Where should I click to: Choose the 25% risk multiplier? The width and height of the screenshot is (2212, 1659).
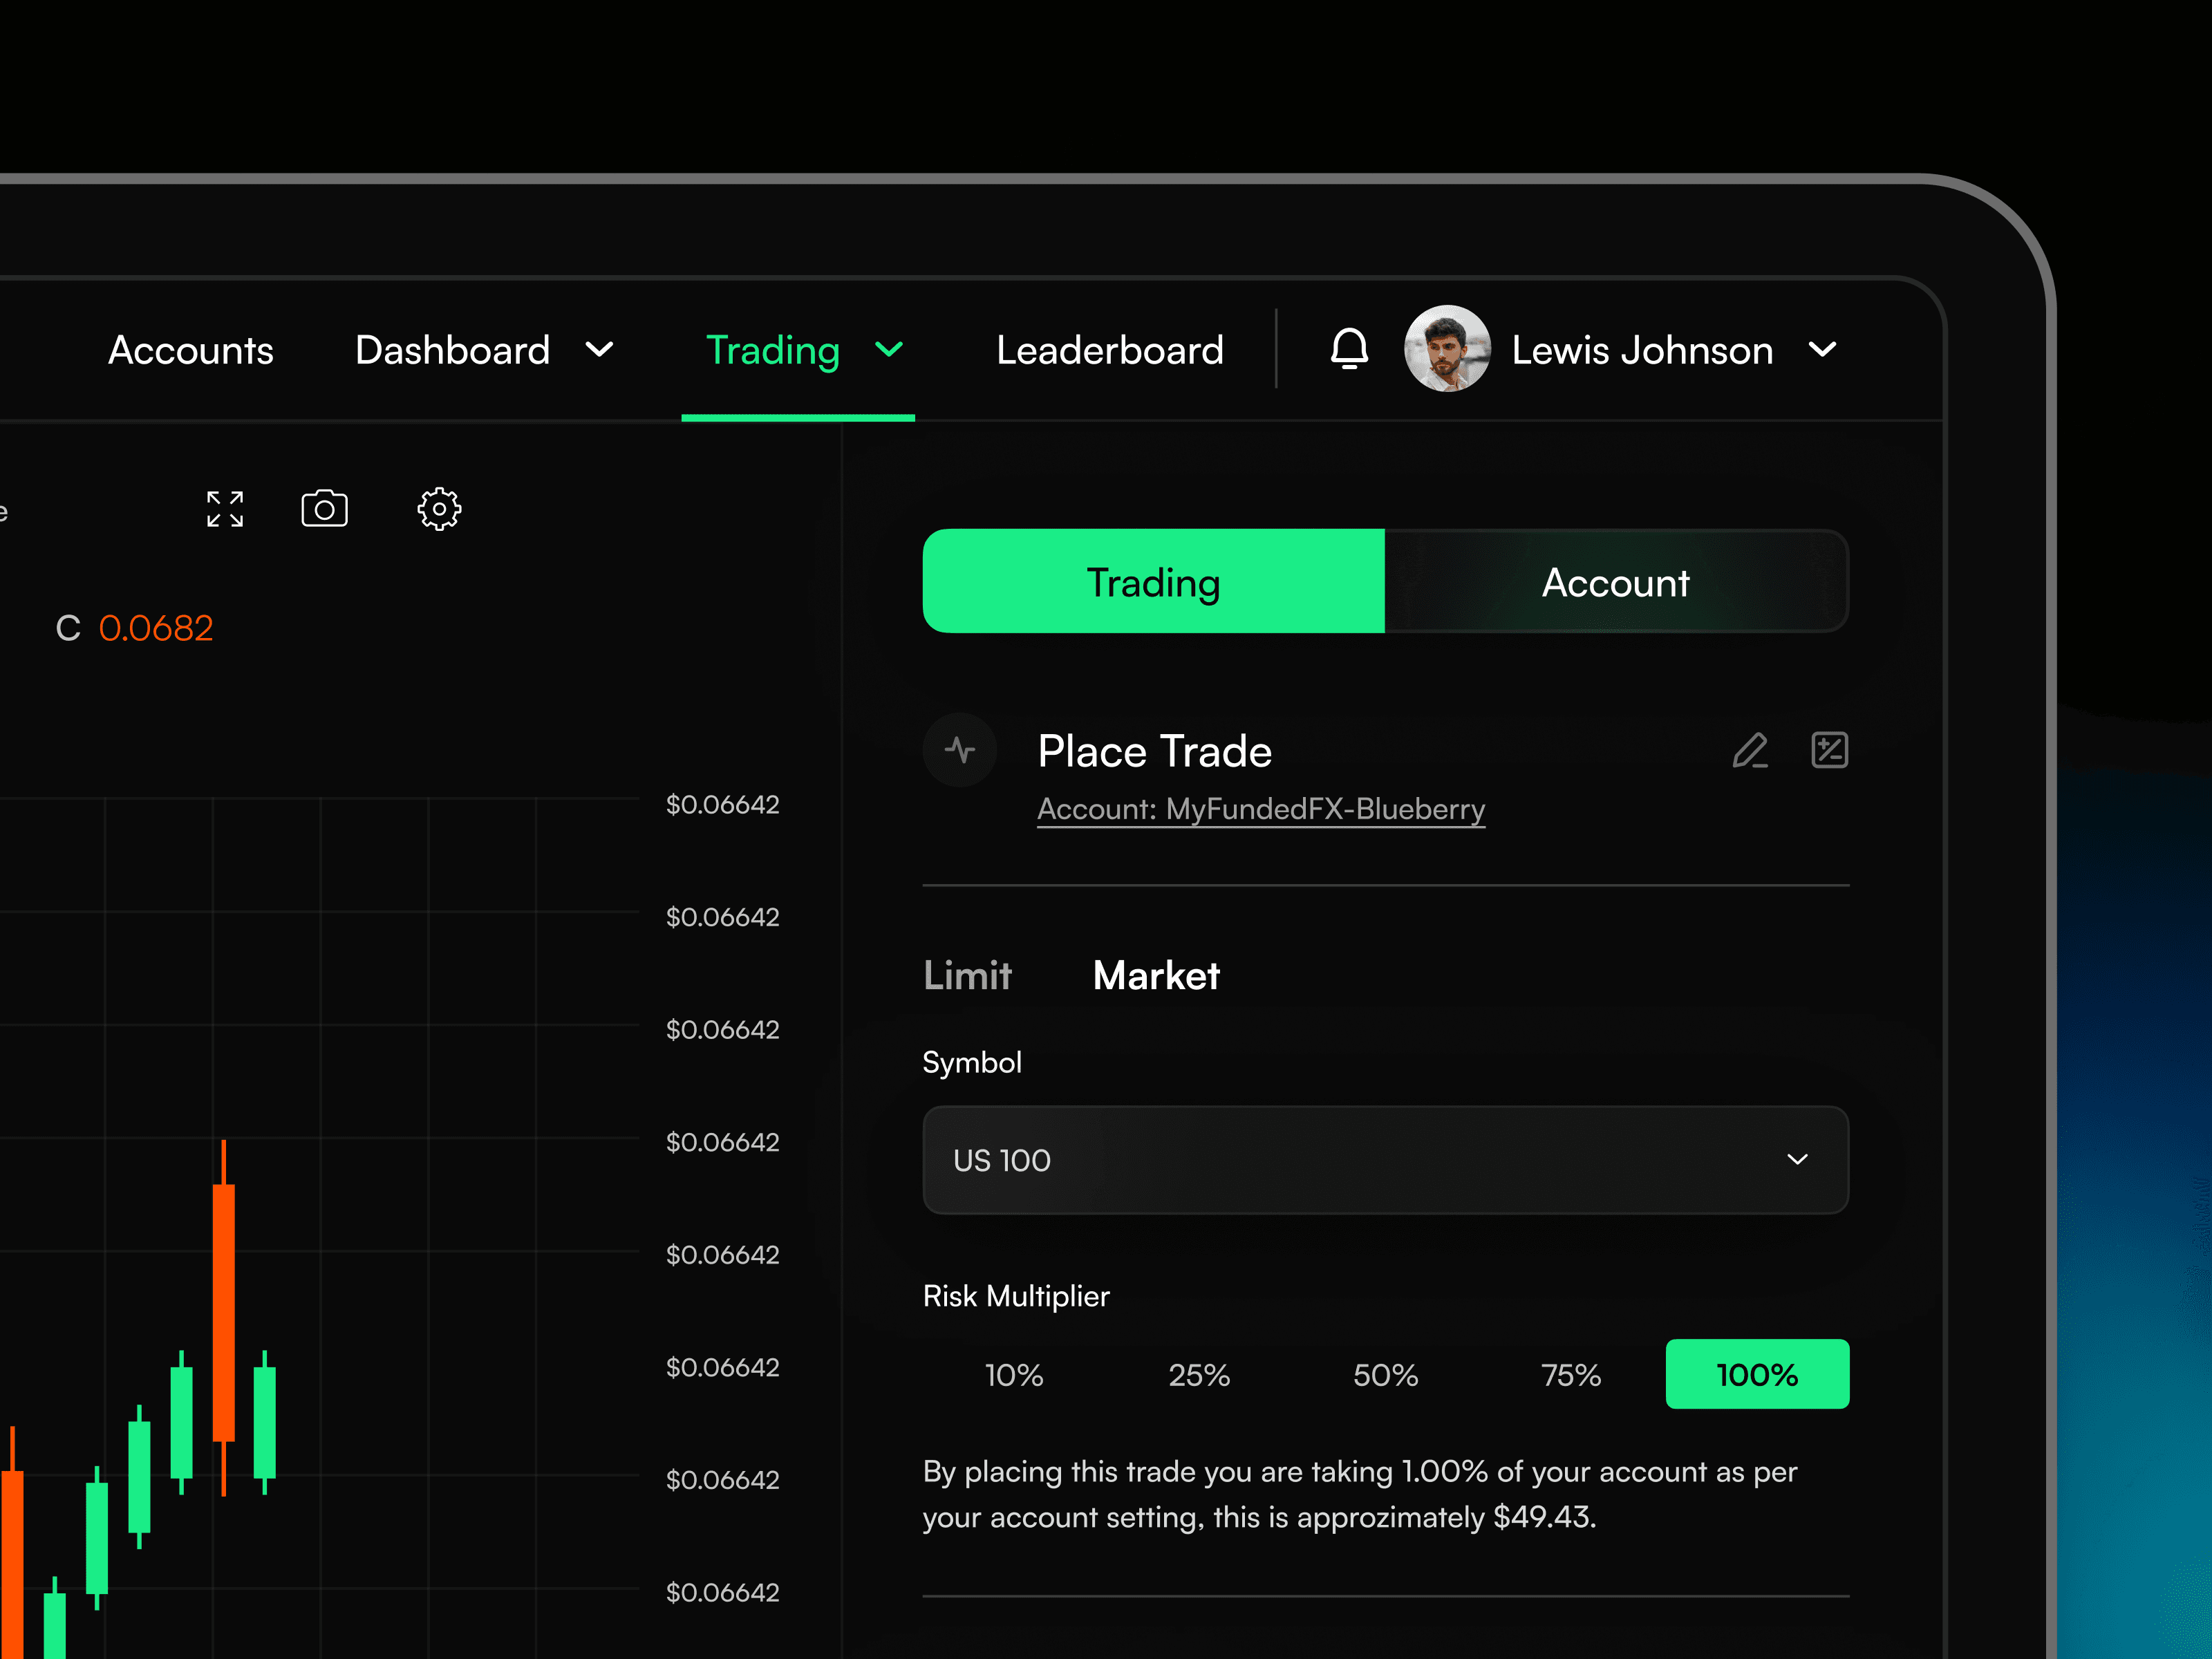[x=1199, y=1375]
